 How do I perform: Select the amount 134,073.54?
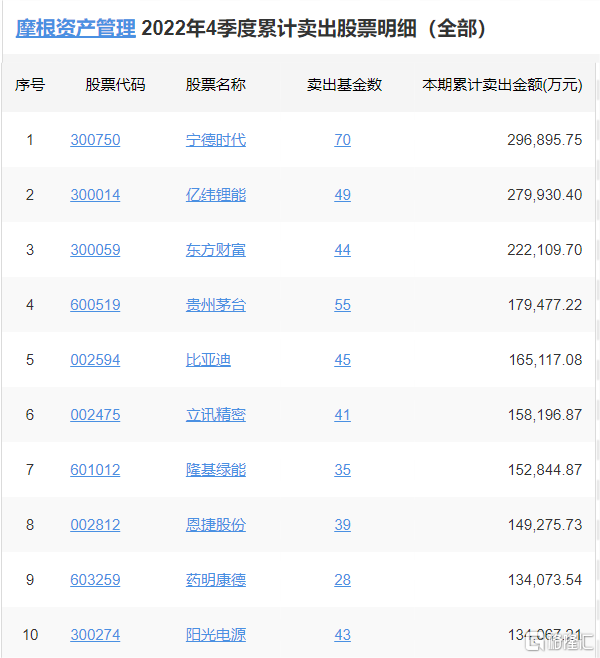tap(545, 580)
